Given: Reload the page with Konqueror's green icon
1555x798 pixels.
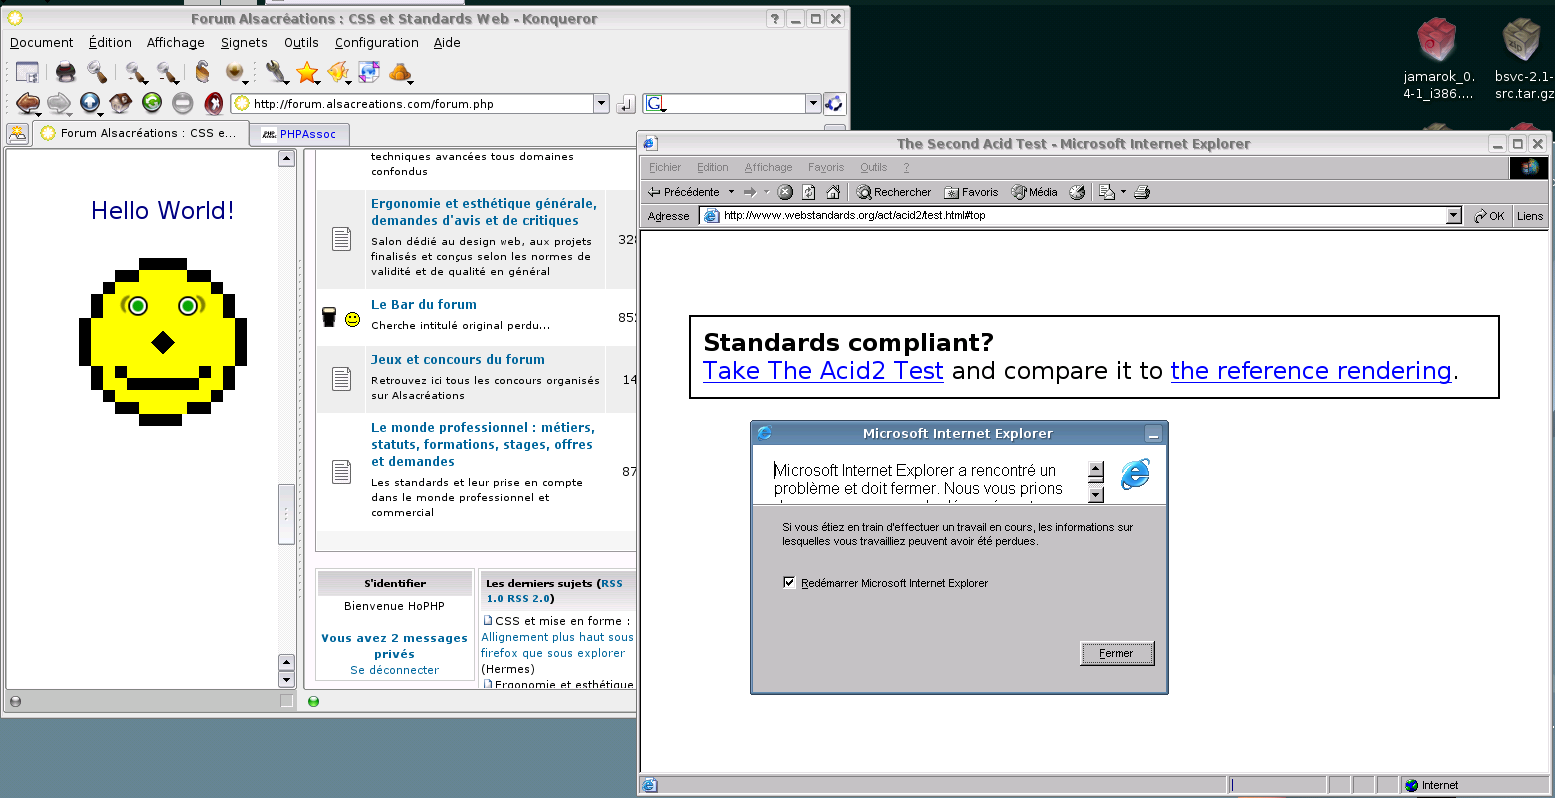Looking at the screenshot, I should click(152, 102).
